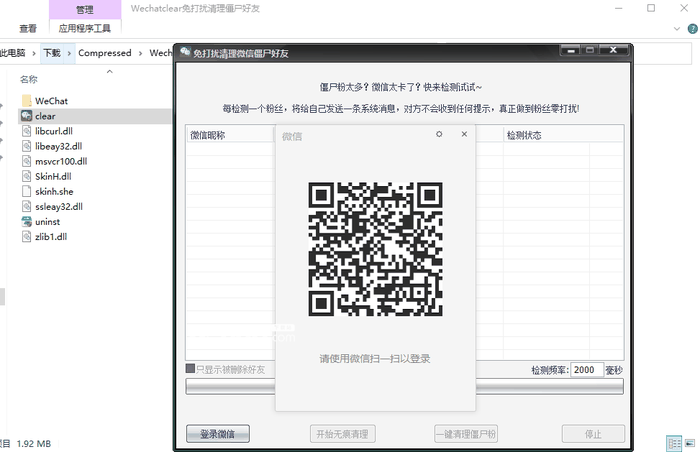This screenshot has height=452, width=700.
Task: Expand the Explorer ribbon chevron
Action: click(677, 29)
